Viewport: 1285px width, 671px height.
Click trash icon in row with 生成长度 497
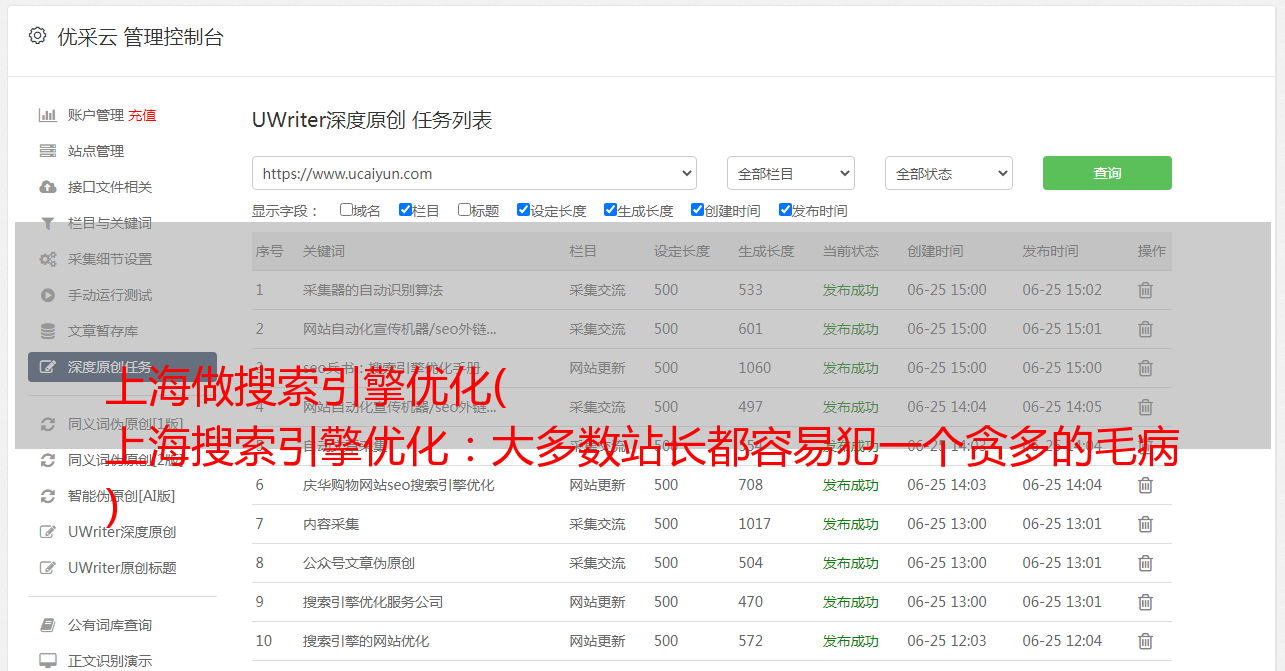[x=1145, y=407]
